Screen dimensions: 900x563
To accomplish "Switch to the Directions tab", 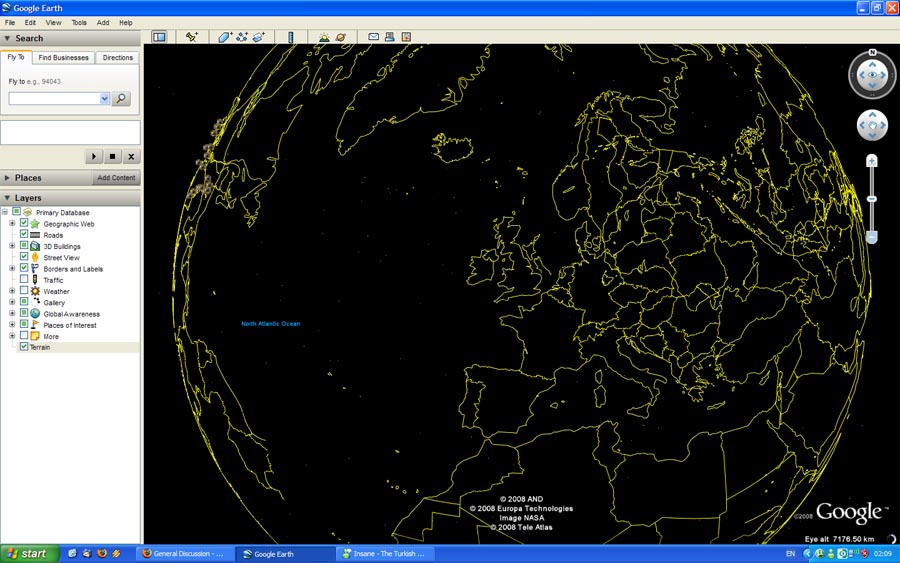I will (118, 57).
